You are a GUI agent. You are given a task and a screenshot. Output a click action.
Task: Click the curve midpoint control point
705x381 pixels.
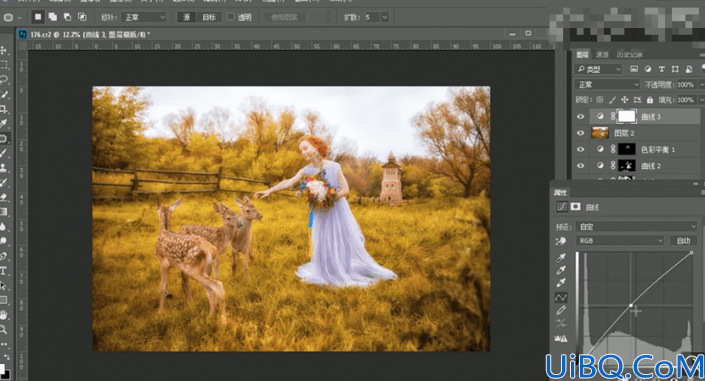coord(631,305)
